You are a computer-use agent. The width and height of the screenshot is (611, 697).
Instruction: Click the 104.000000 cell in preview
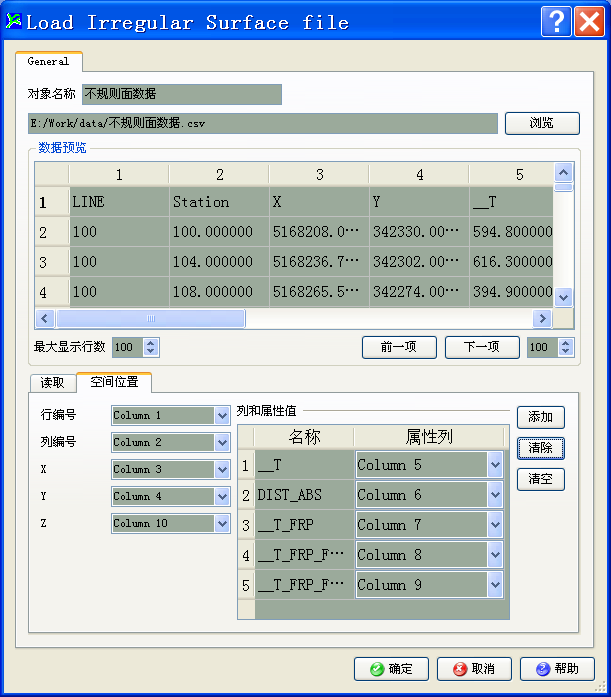coord(220,262)
